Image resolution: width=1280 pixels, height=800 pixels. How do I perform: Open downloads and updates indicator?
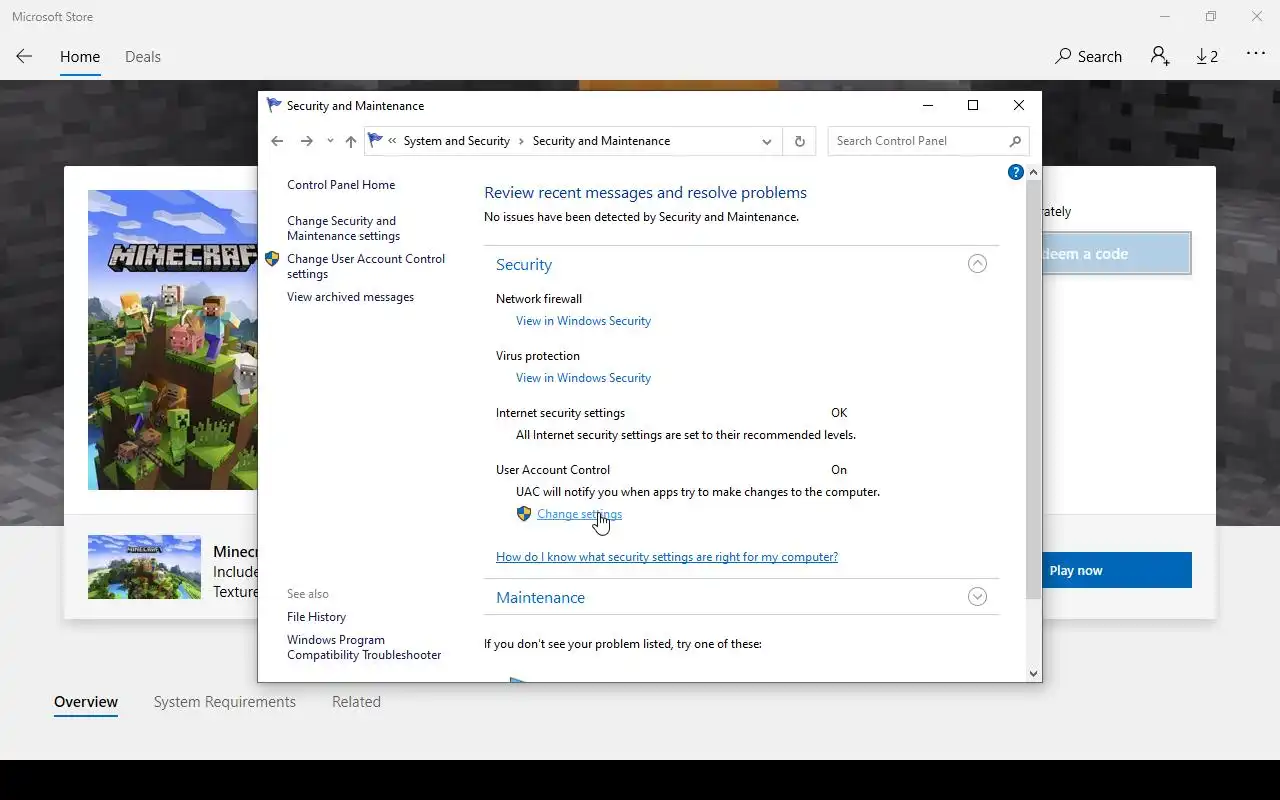click(1207, 57)
